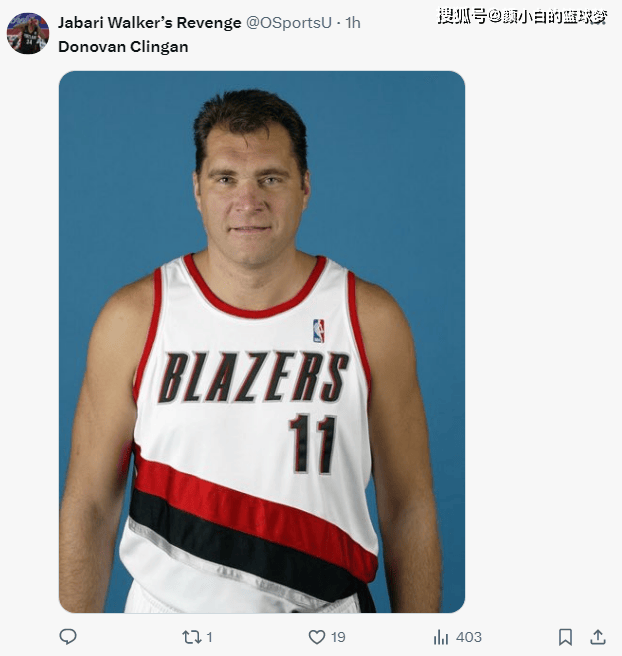Screen dimensions: 622x656
Task: Open the Blazers player photo
Action: coord(262,341)
